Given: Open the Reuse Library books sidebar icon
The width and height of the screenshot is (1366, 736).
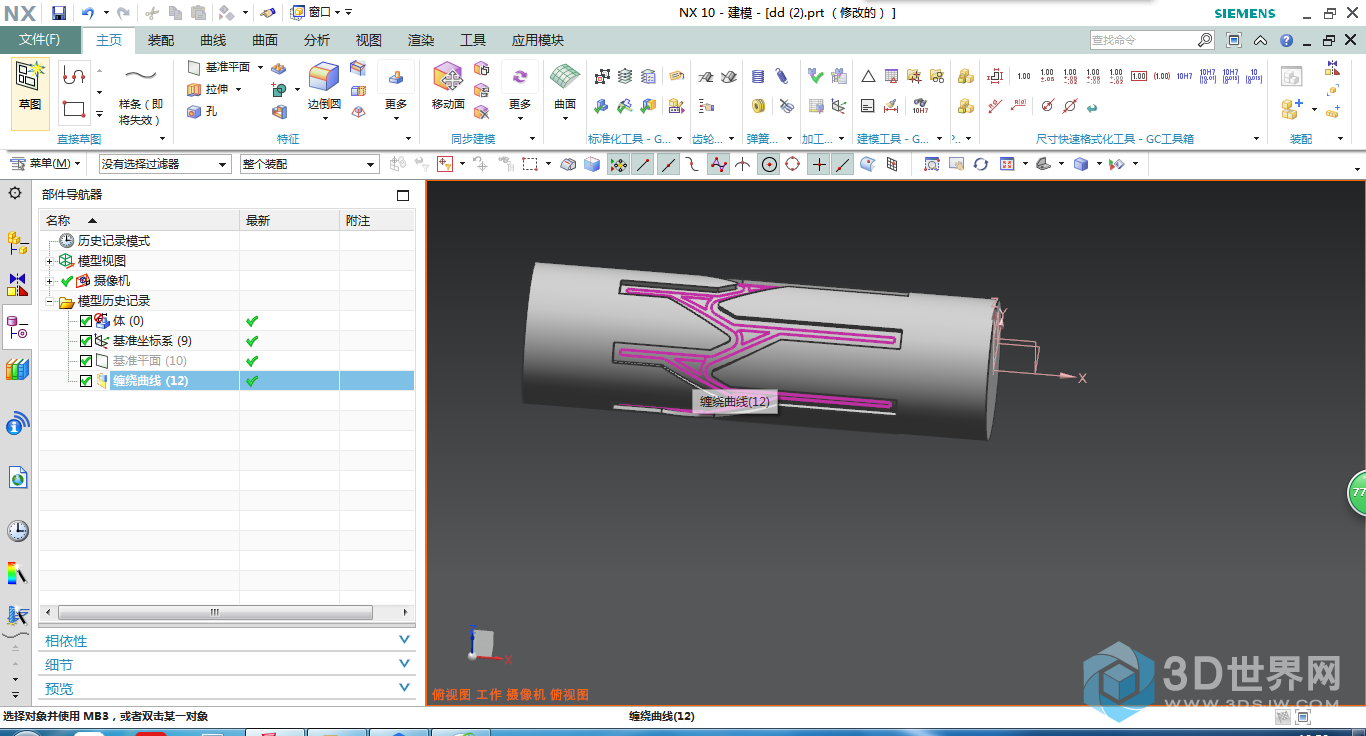Looking at the screenshot, I should pos(17,370).
